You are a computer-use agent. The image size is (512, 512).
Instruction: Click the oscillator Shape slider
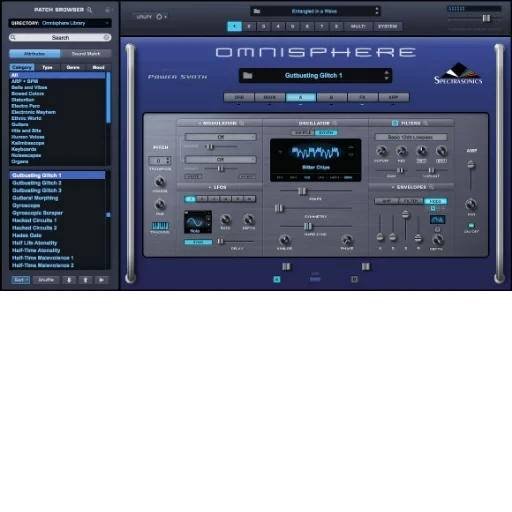click(x=302, y=191)
